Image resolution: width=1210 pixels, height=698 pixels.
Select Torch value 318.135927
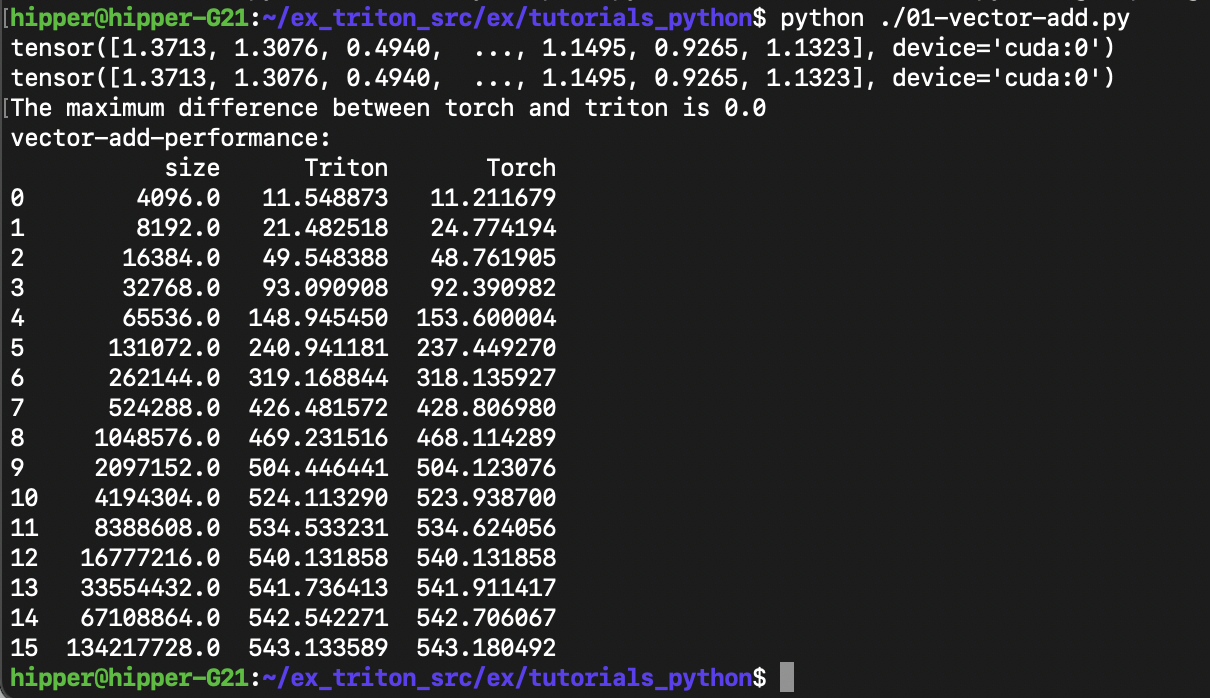click(x=486, y=378)
